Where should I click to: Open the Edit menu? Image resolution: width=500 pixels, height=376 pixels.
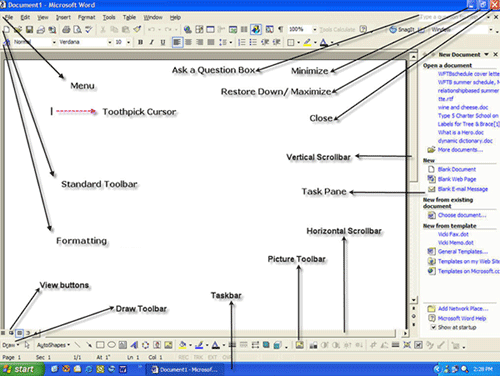[25, 17]
